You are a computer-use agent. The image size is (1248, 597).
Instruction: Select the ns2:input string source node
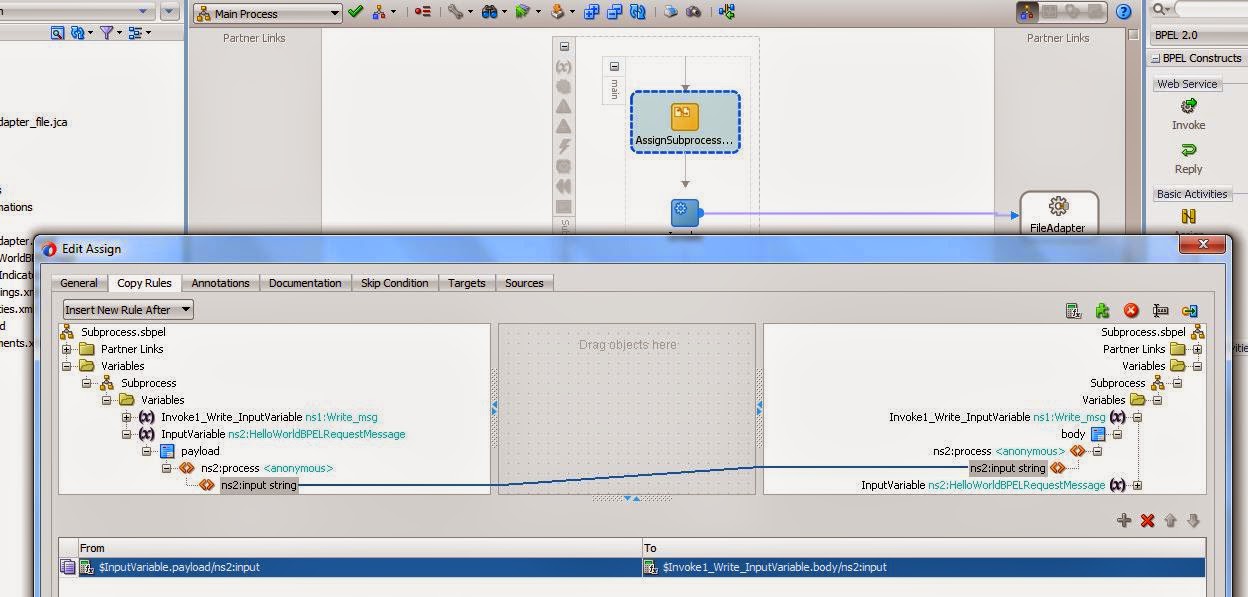click(258, 485)
